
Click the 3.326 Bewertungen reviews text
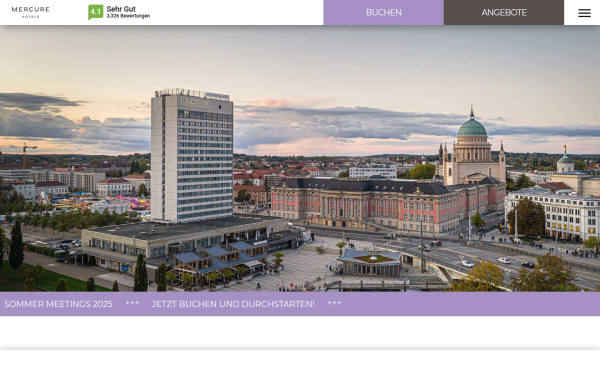pyautogui.click(x=128, y=16)
